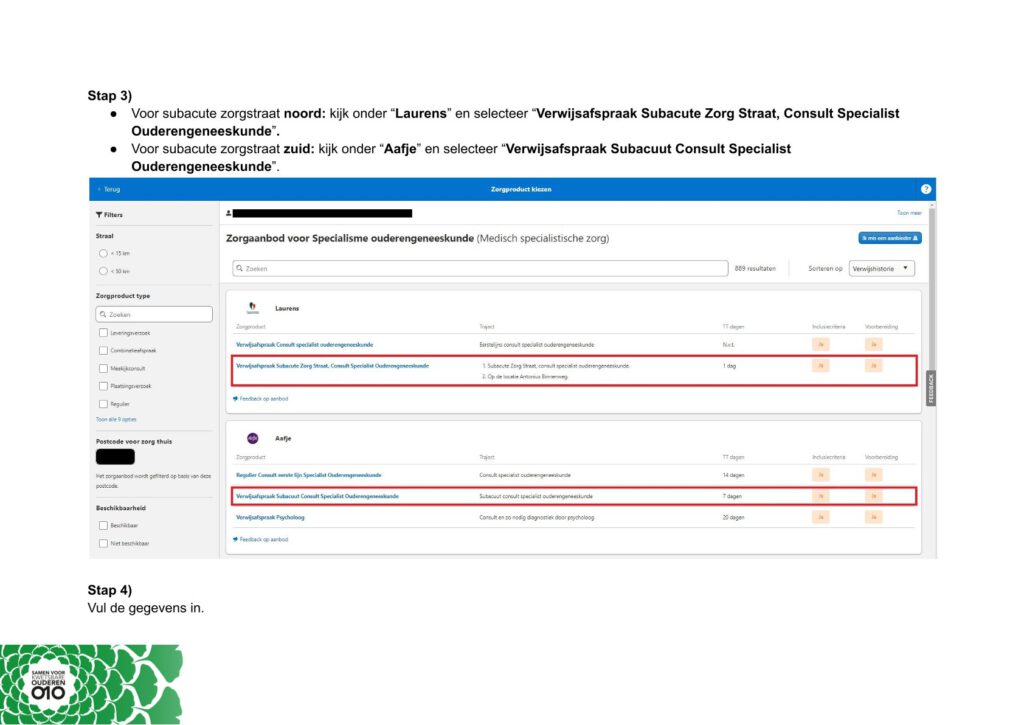Image resolution: width=1024 pixels, height=725 pixels.
Task: Click the '14 dagen' waiting time cell
Action: click(x=733, y=475)
